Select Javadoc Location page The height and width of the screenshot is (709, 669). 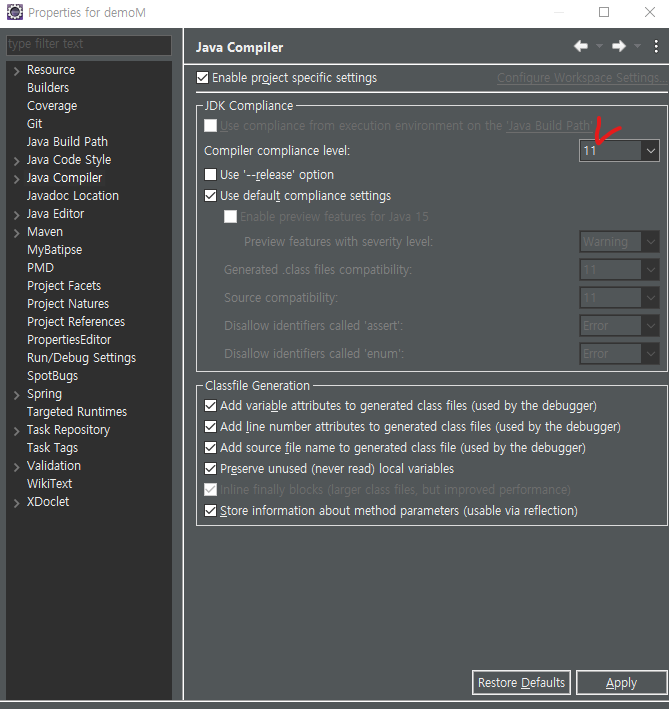pyautogui.click(x=73, y=195)
